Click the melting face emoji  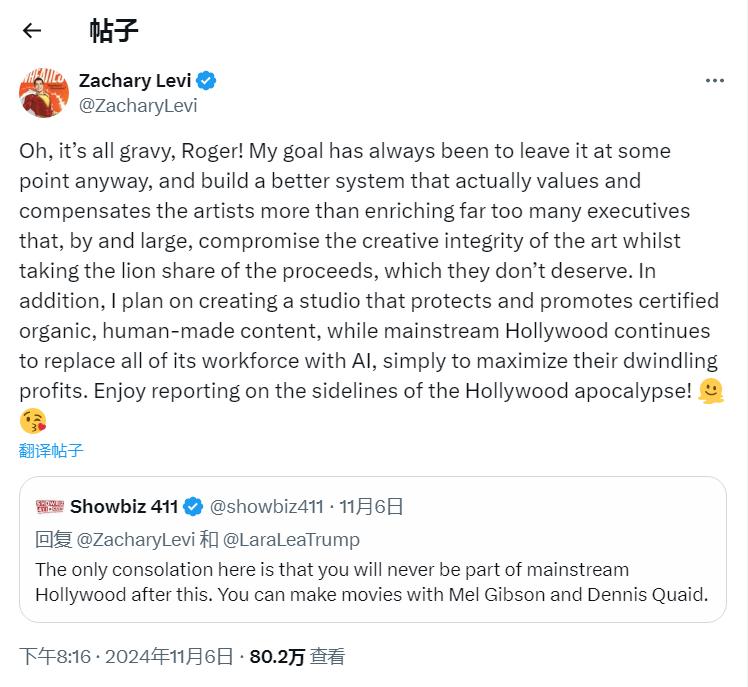pyautogui.click(x=712, y=391)
